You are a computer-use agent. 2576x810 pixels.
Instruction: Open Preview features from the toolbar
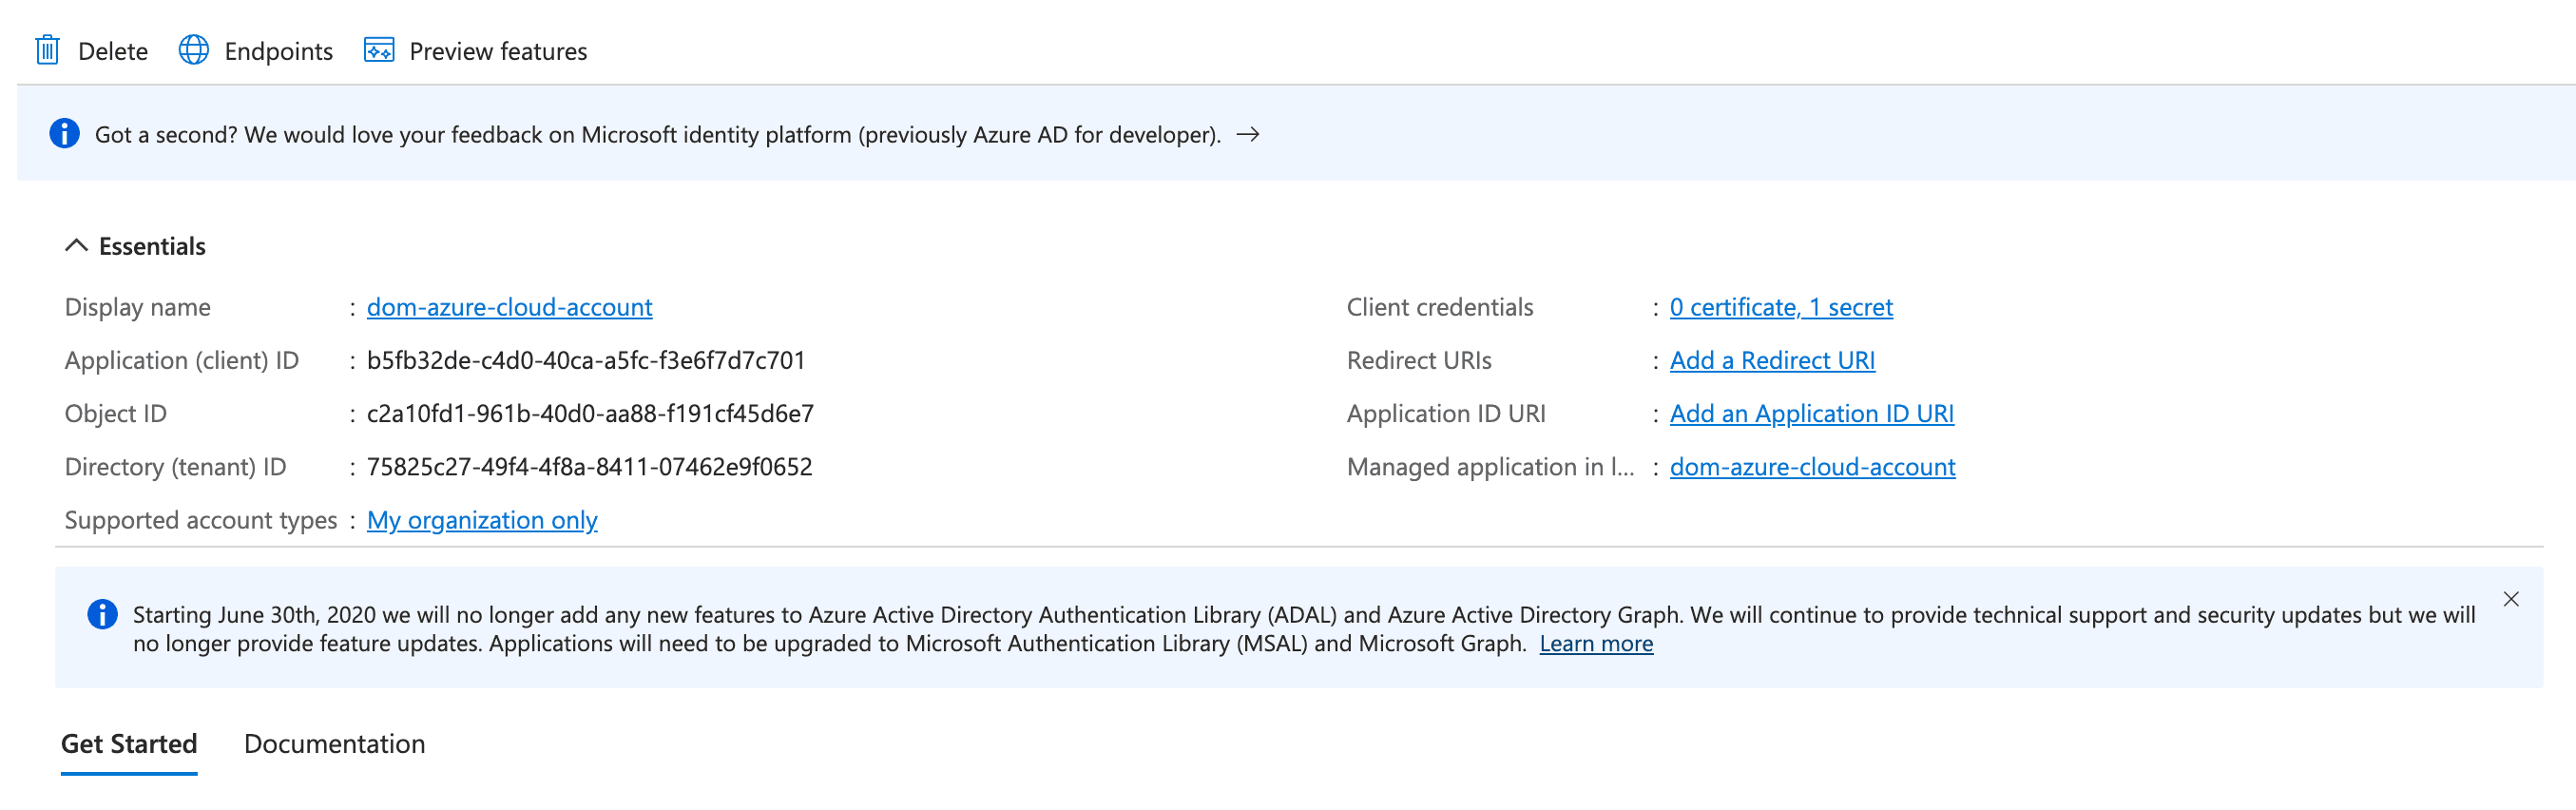(498, 51)
